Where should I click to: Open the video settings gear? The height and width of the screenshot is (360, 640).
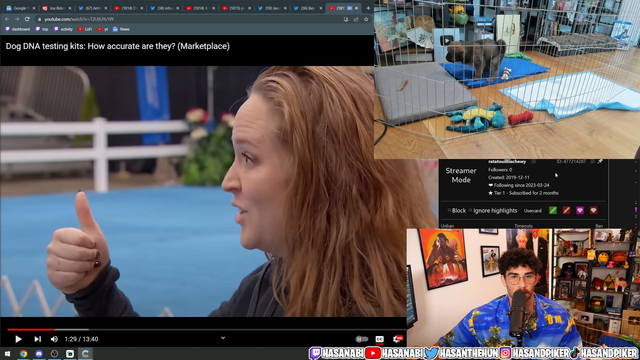coord(397,339)
